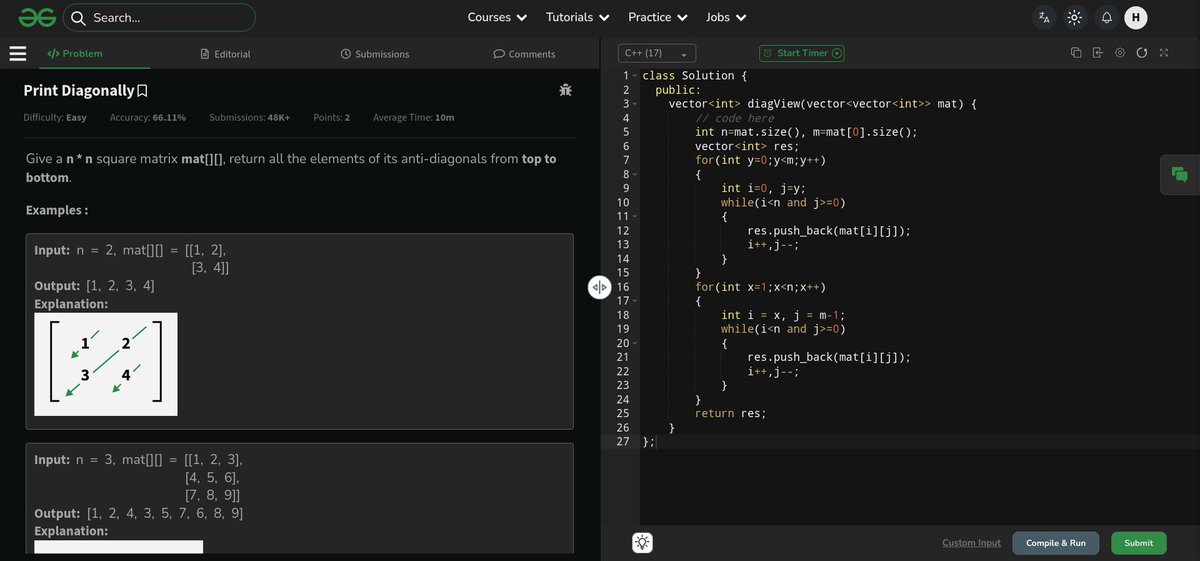Image resolution: width=1200 pixels, height=561 pixels.
Task: Click the n=2 explanation matrix image
Action: (x=106, y=364)
